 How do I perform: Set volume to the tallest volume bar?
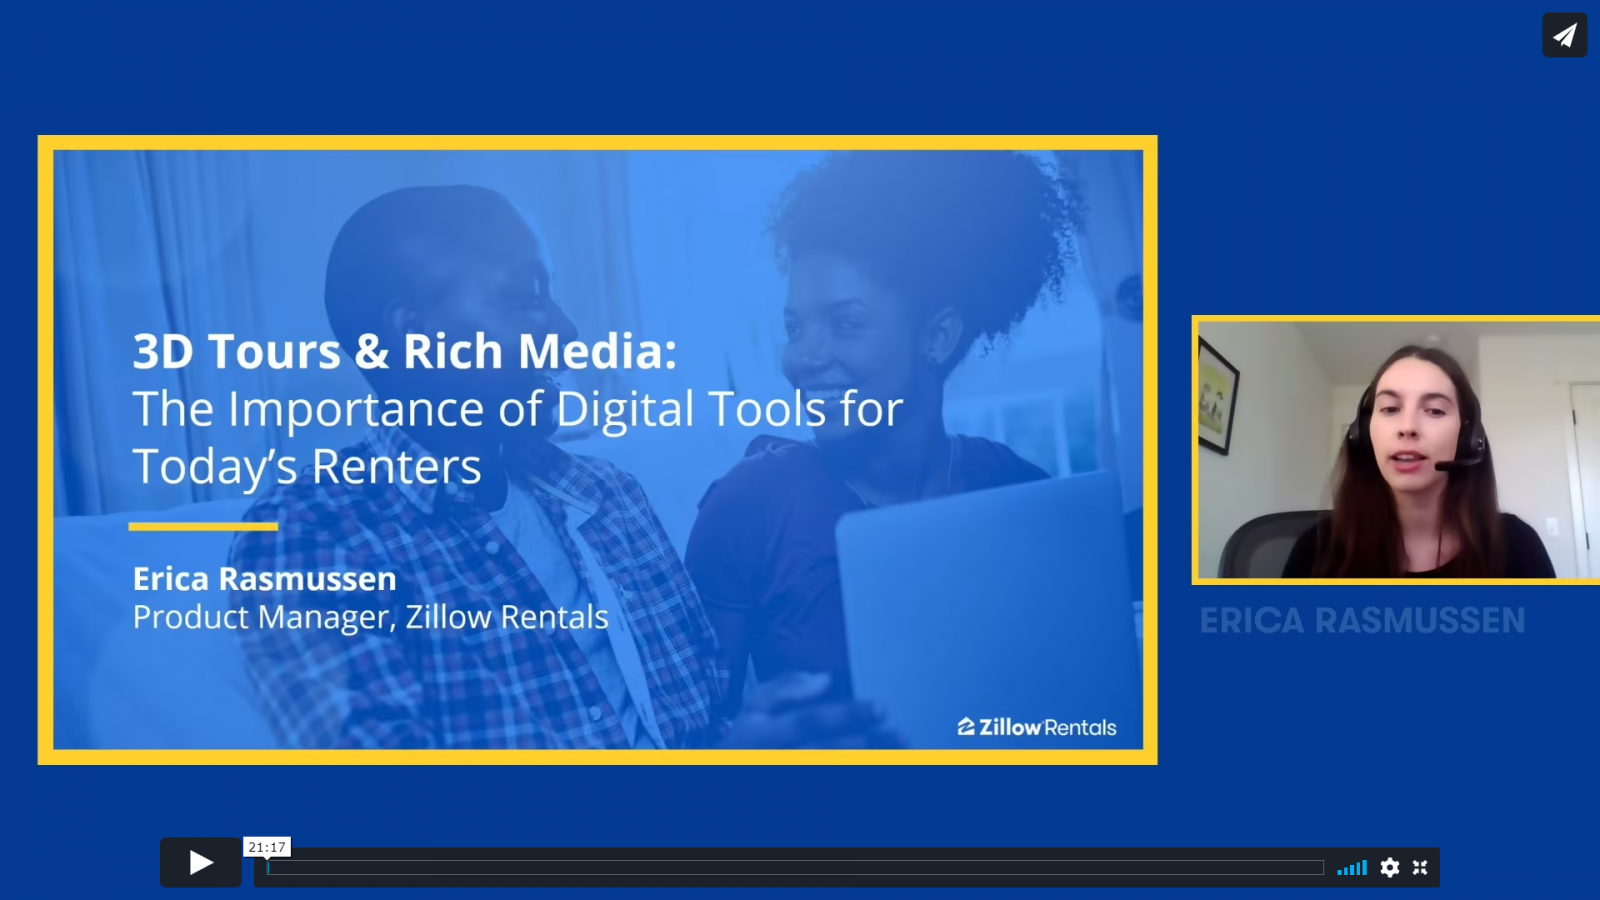pyautogui.click(x=1364, y=867)
